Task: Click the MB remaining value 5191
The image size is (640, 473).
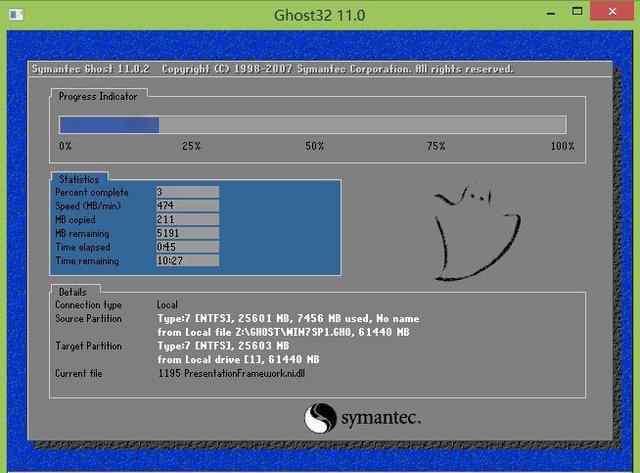Action: [187, 233]
